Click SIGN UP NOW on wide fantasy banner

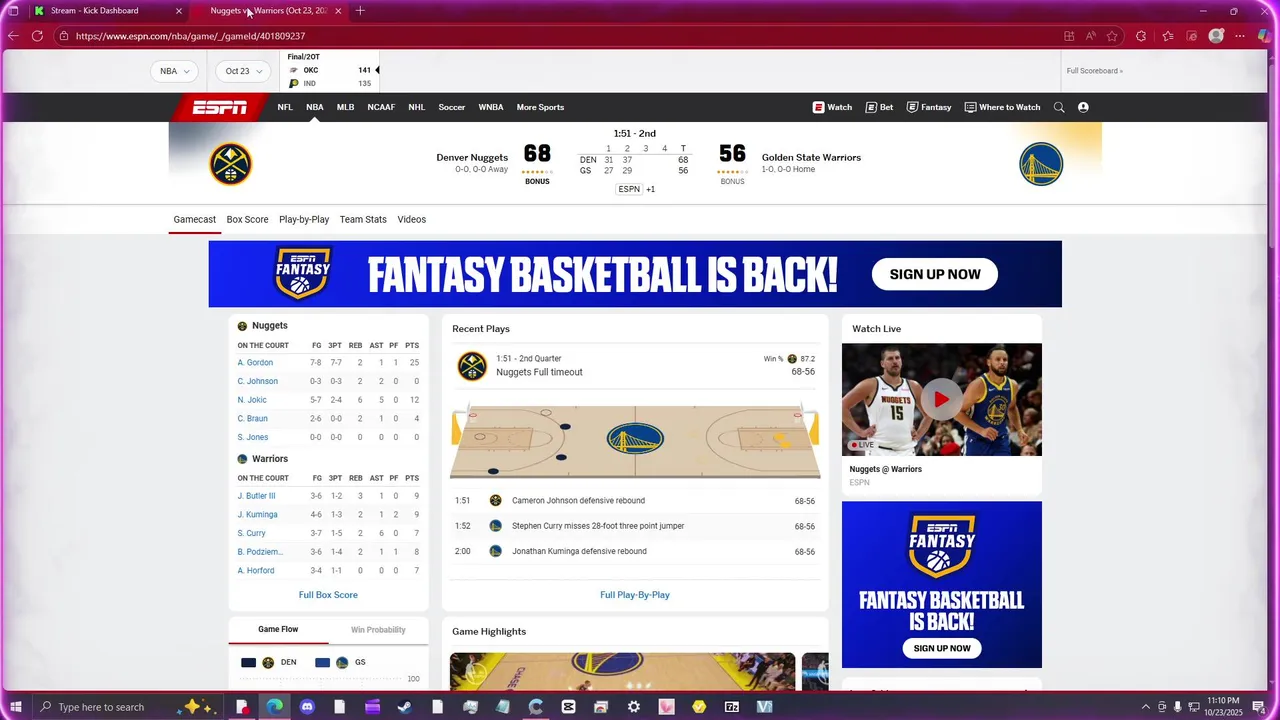point(935,274)
